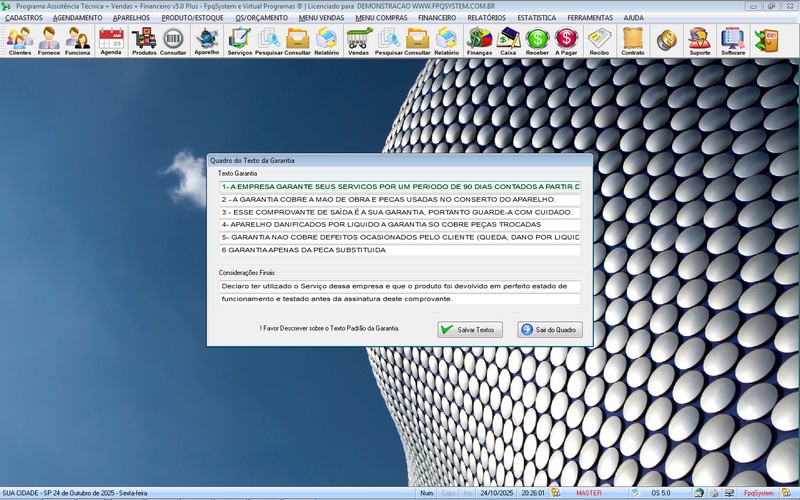Click the OS 5.0 status bar entry
This screenshot has height=500, width=800.
click(x=661, y=493)
